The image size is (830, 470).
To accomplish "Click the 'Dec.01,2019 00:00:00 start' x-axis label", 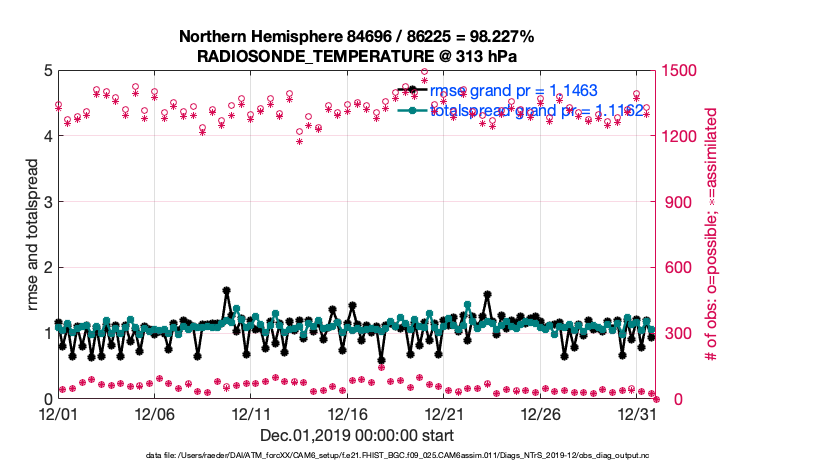I will pyautogui.click(x=356, y=435).
